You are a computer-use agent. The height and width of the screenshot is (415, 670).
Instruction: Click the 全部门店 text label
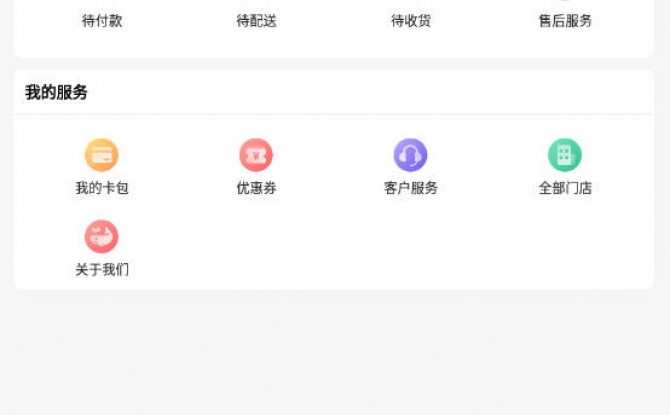point(565,188)
